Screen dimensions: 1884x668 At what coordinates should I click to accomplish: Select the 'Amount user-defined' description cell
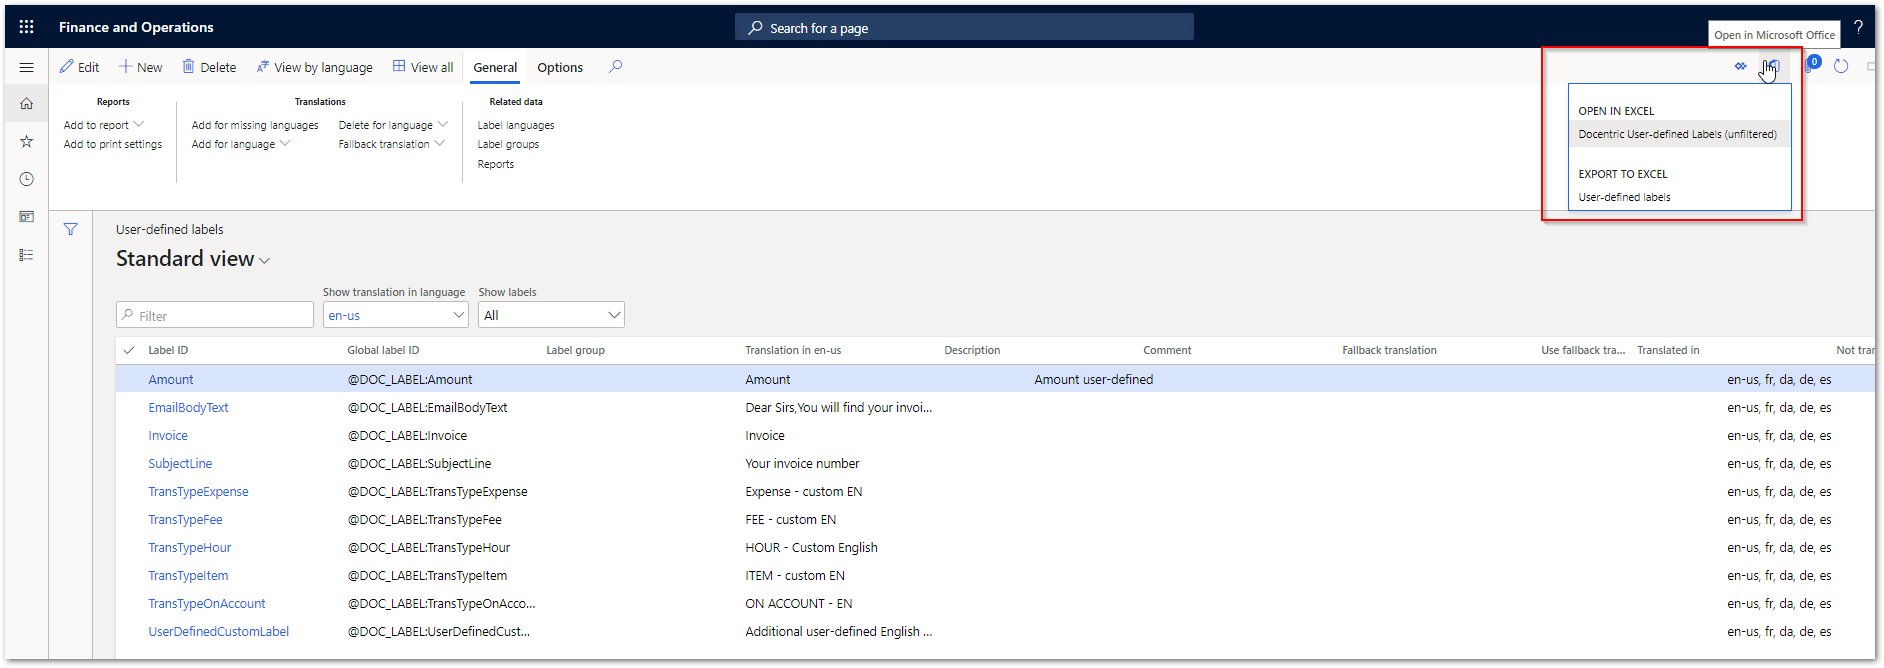(x=1094, y=379)
